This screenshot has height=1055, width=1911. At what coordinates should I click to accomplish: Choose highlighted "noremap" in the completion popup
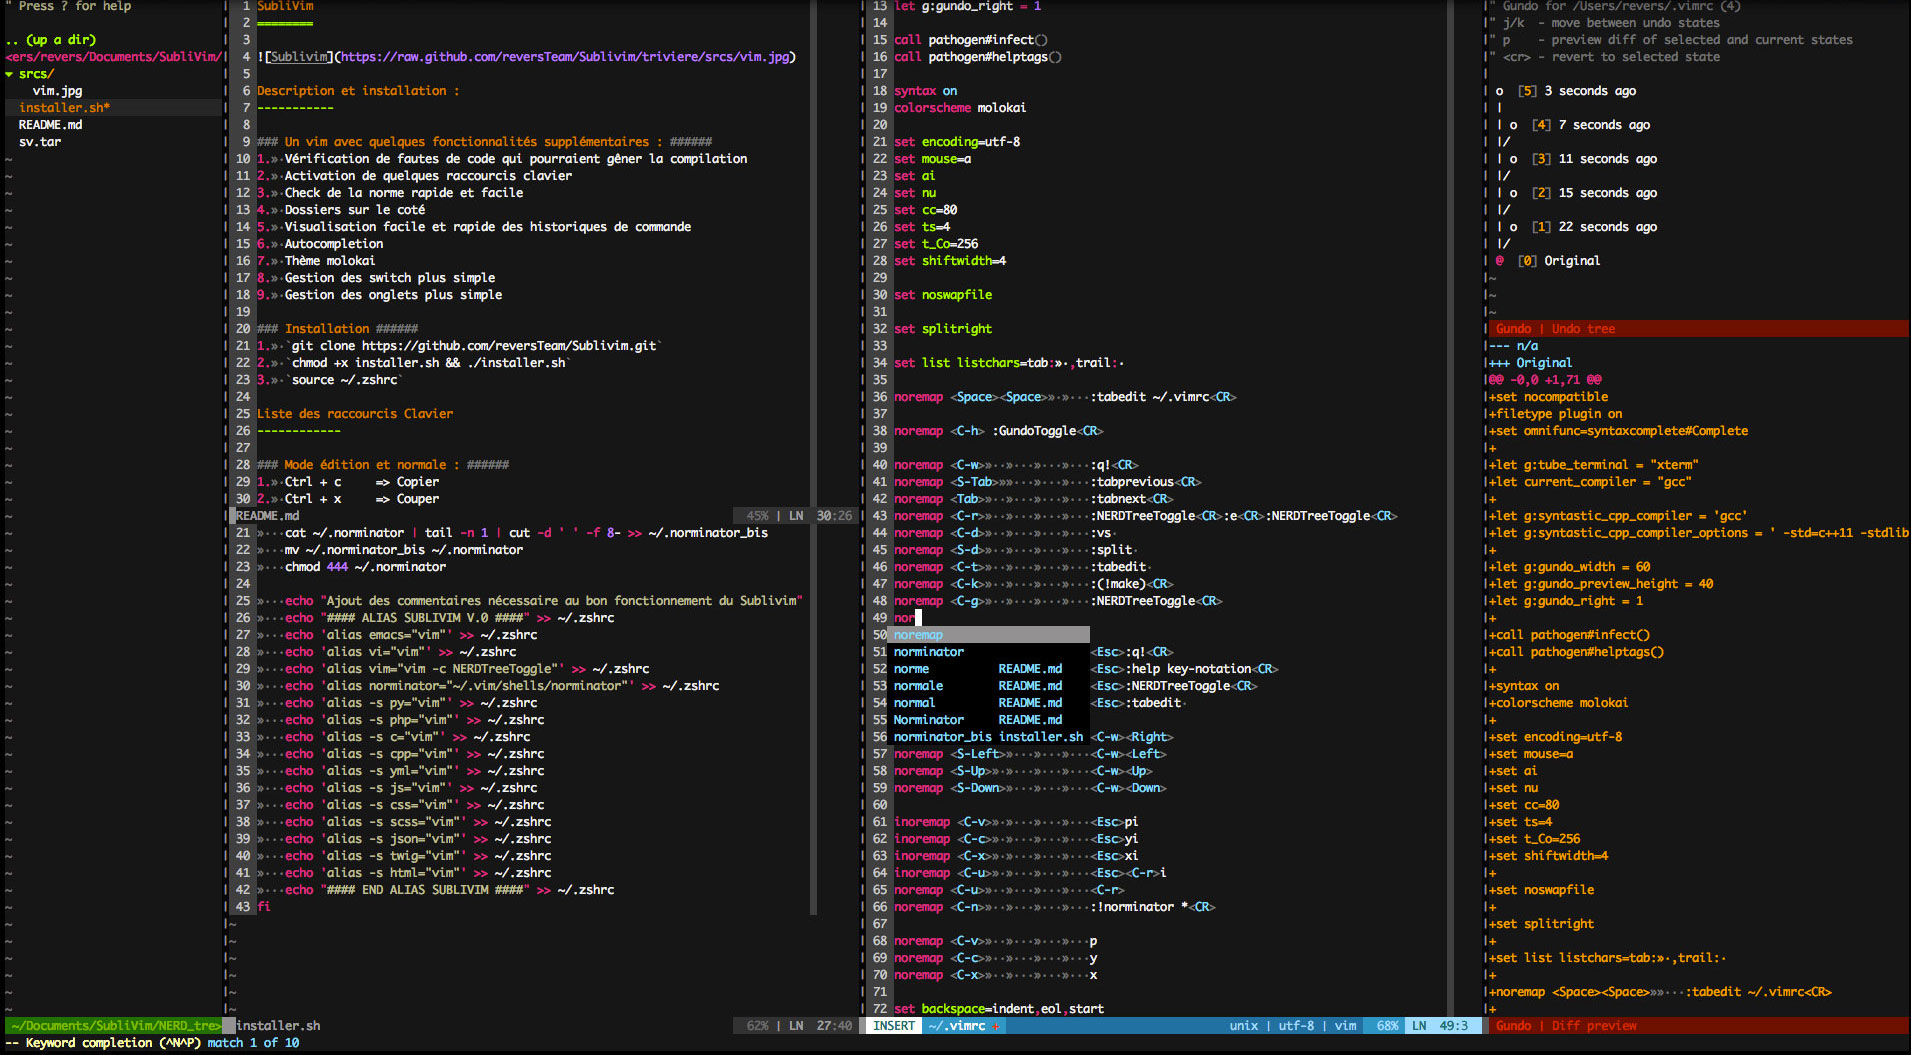tap(990, 635)
